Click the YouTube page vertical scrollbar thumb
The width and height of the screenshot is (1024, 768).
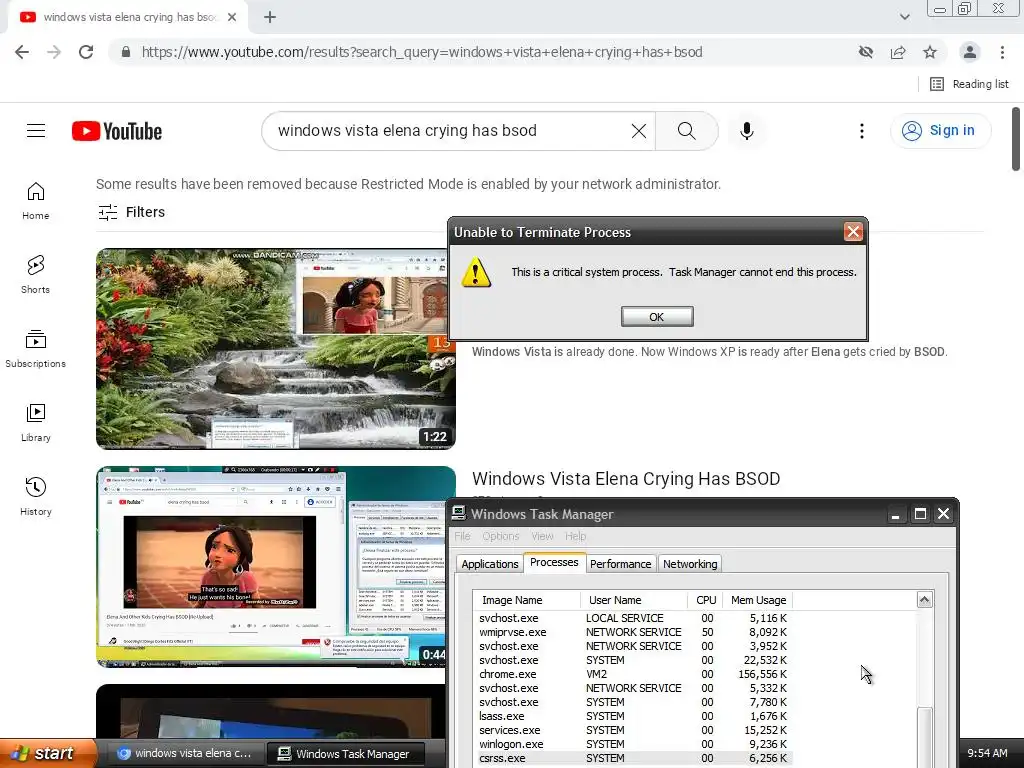point(1016,139)
